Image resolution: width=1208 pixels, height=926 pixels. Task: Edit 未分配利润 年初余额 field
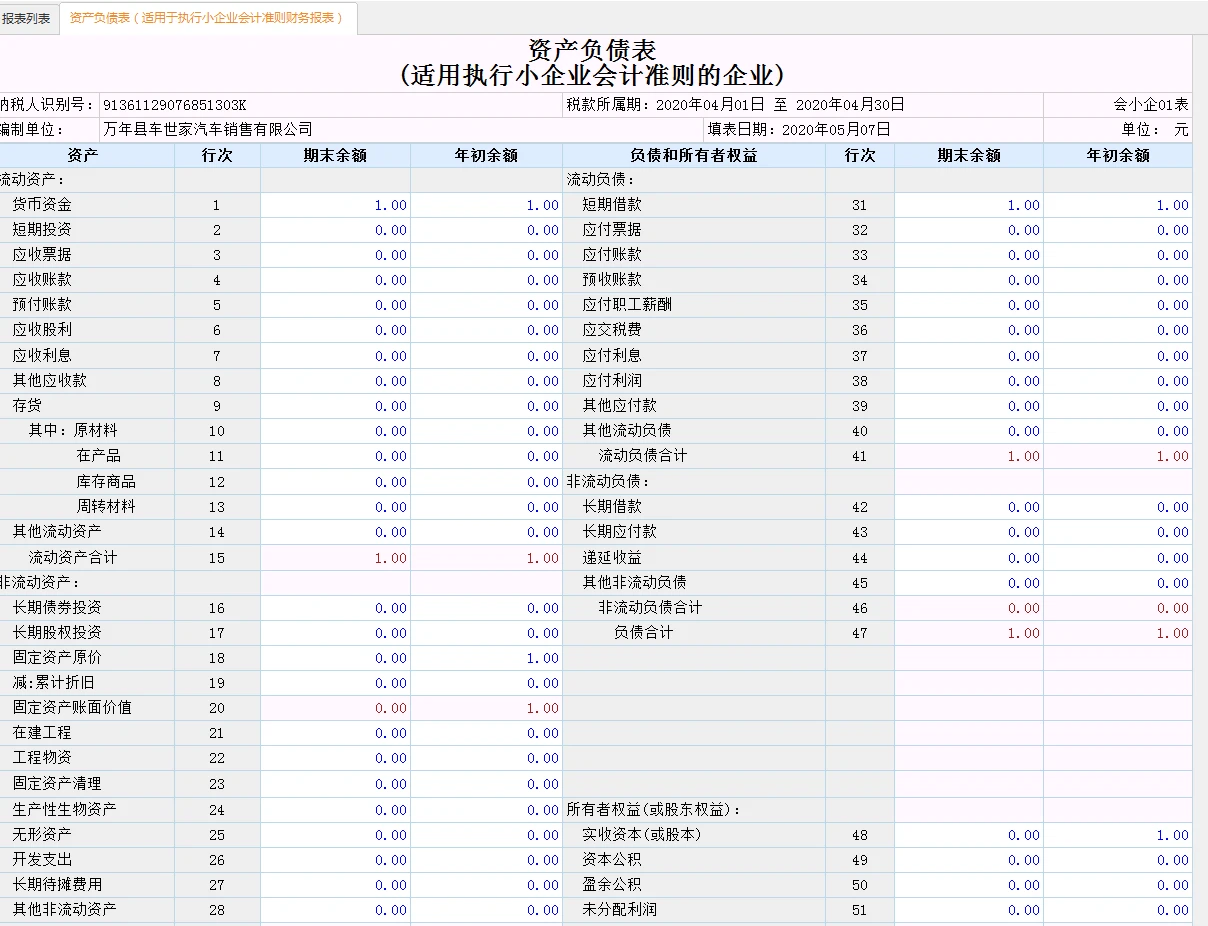coord(1118,910)
